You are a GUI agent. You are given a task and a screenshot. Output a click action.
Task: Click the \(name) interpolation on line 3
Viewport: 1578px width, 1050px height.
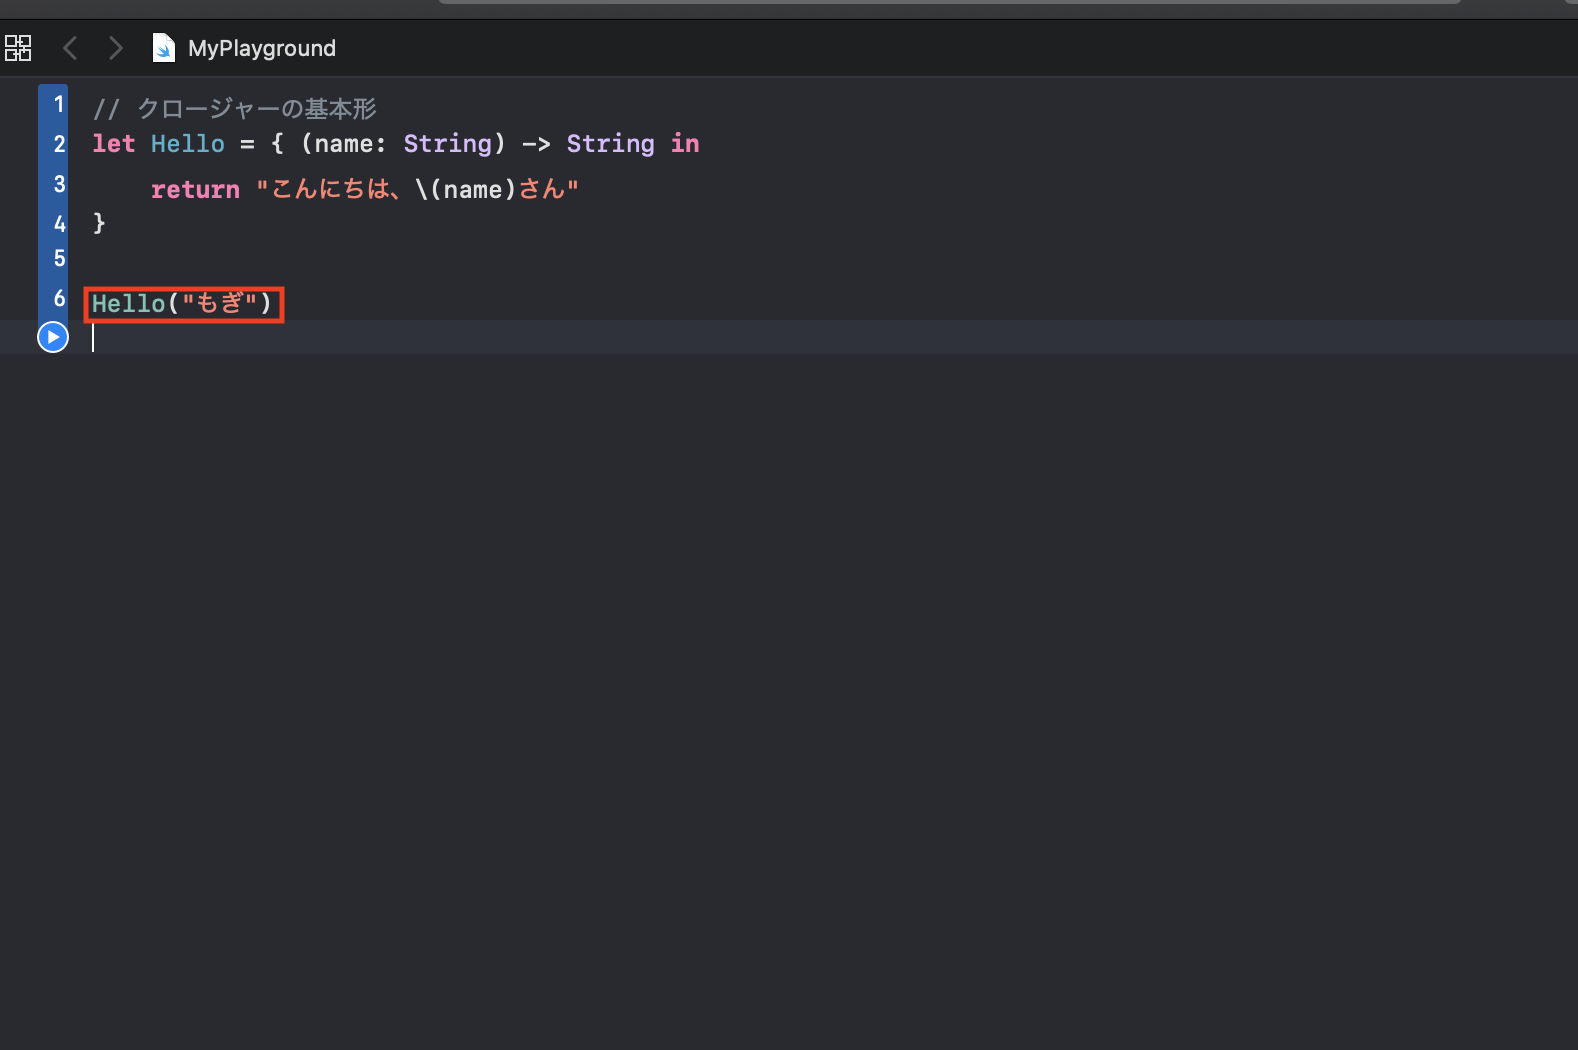coord(466,189)
